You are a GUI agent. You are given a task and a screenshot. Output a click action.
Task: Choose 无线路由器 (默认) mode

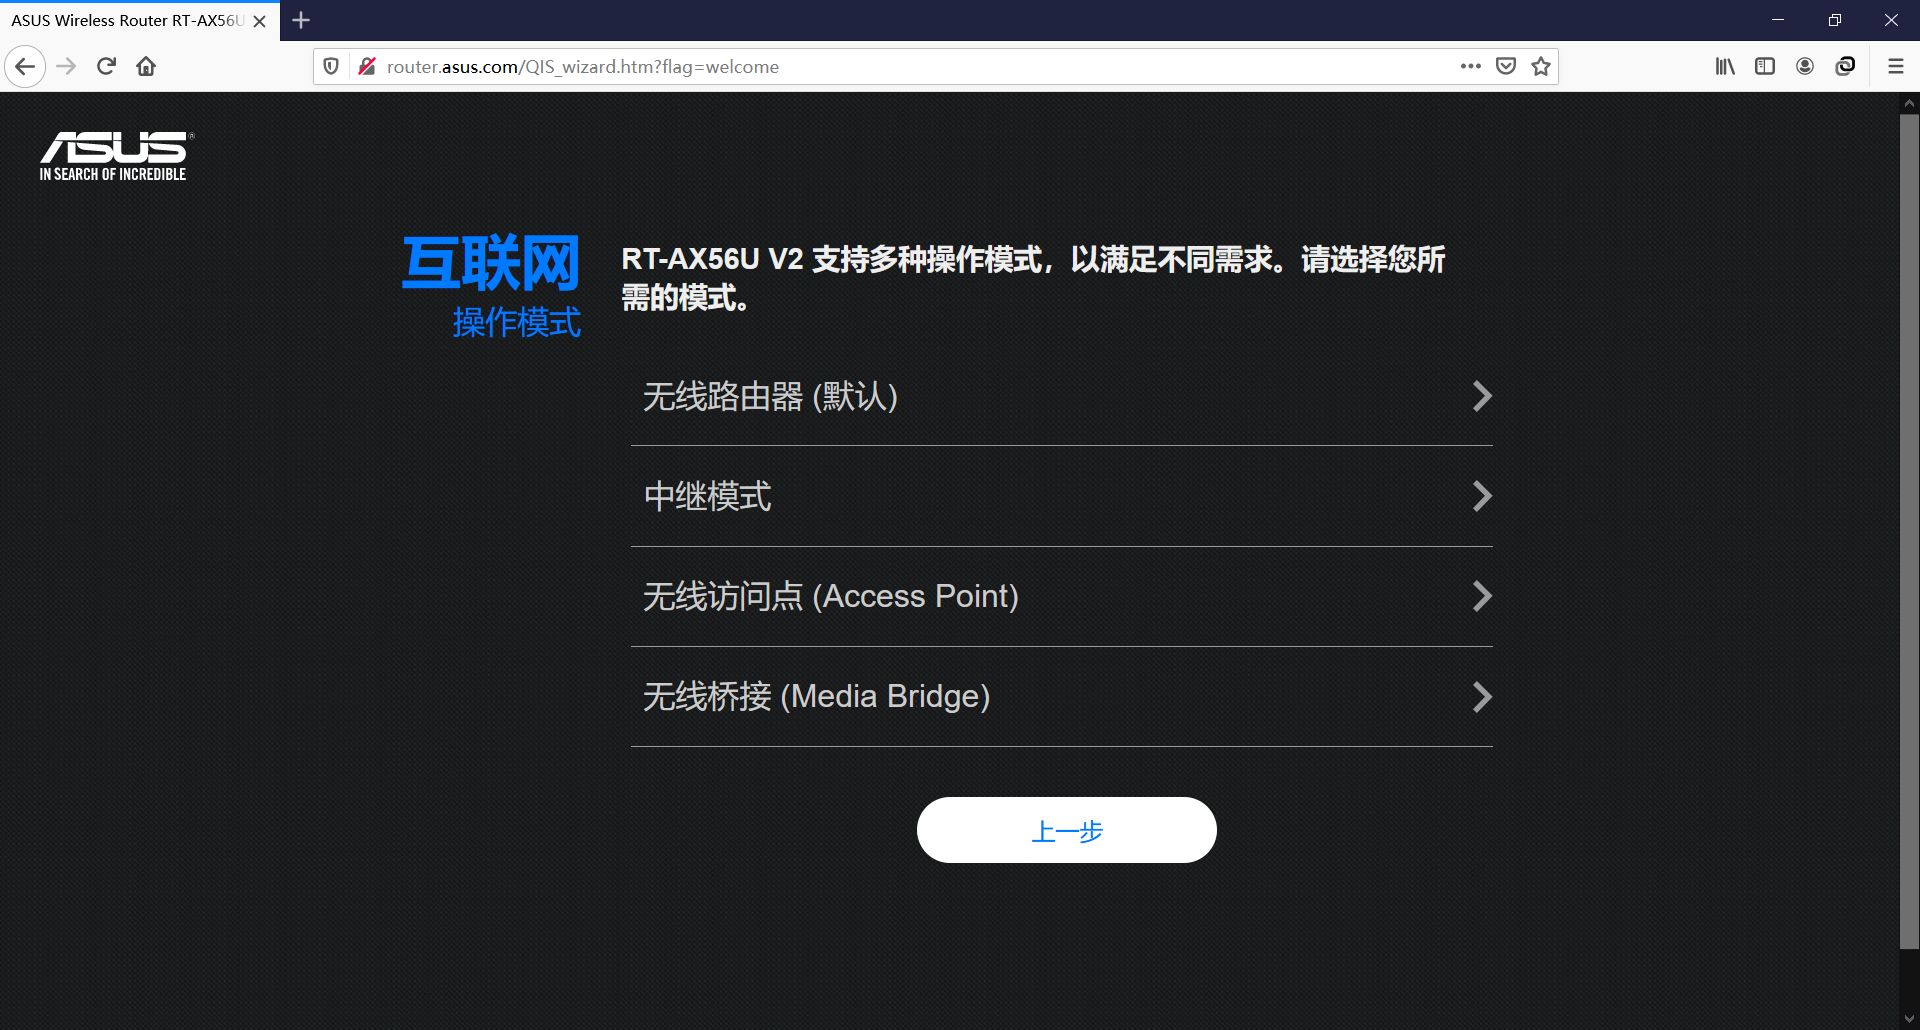click(1062, 396)
